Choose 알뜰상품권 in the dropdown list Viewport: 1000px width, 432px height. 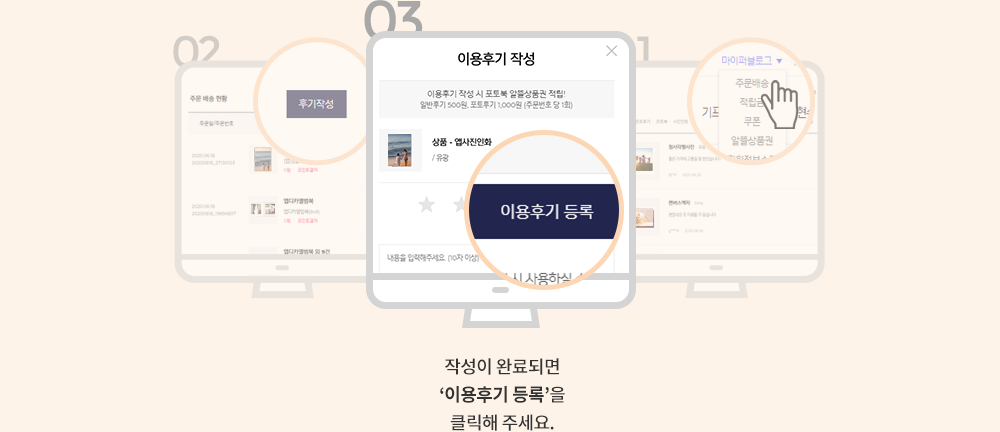752,141
